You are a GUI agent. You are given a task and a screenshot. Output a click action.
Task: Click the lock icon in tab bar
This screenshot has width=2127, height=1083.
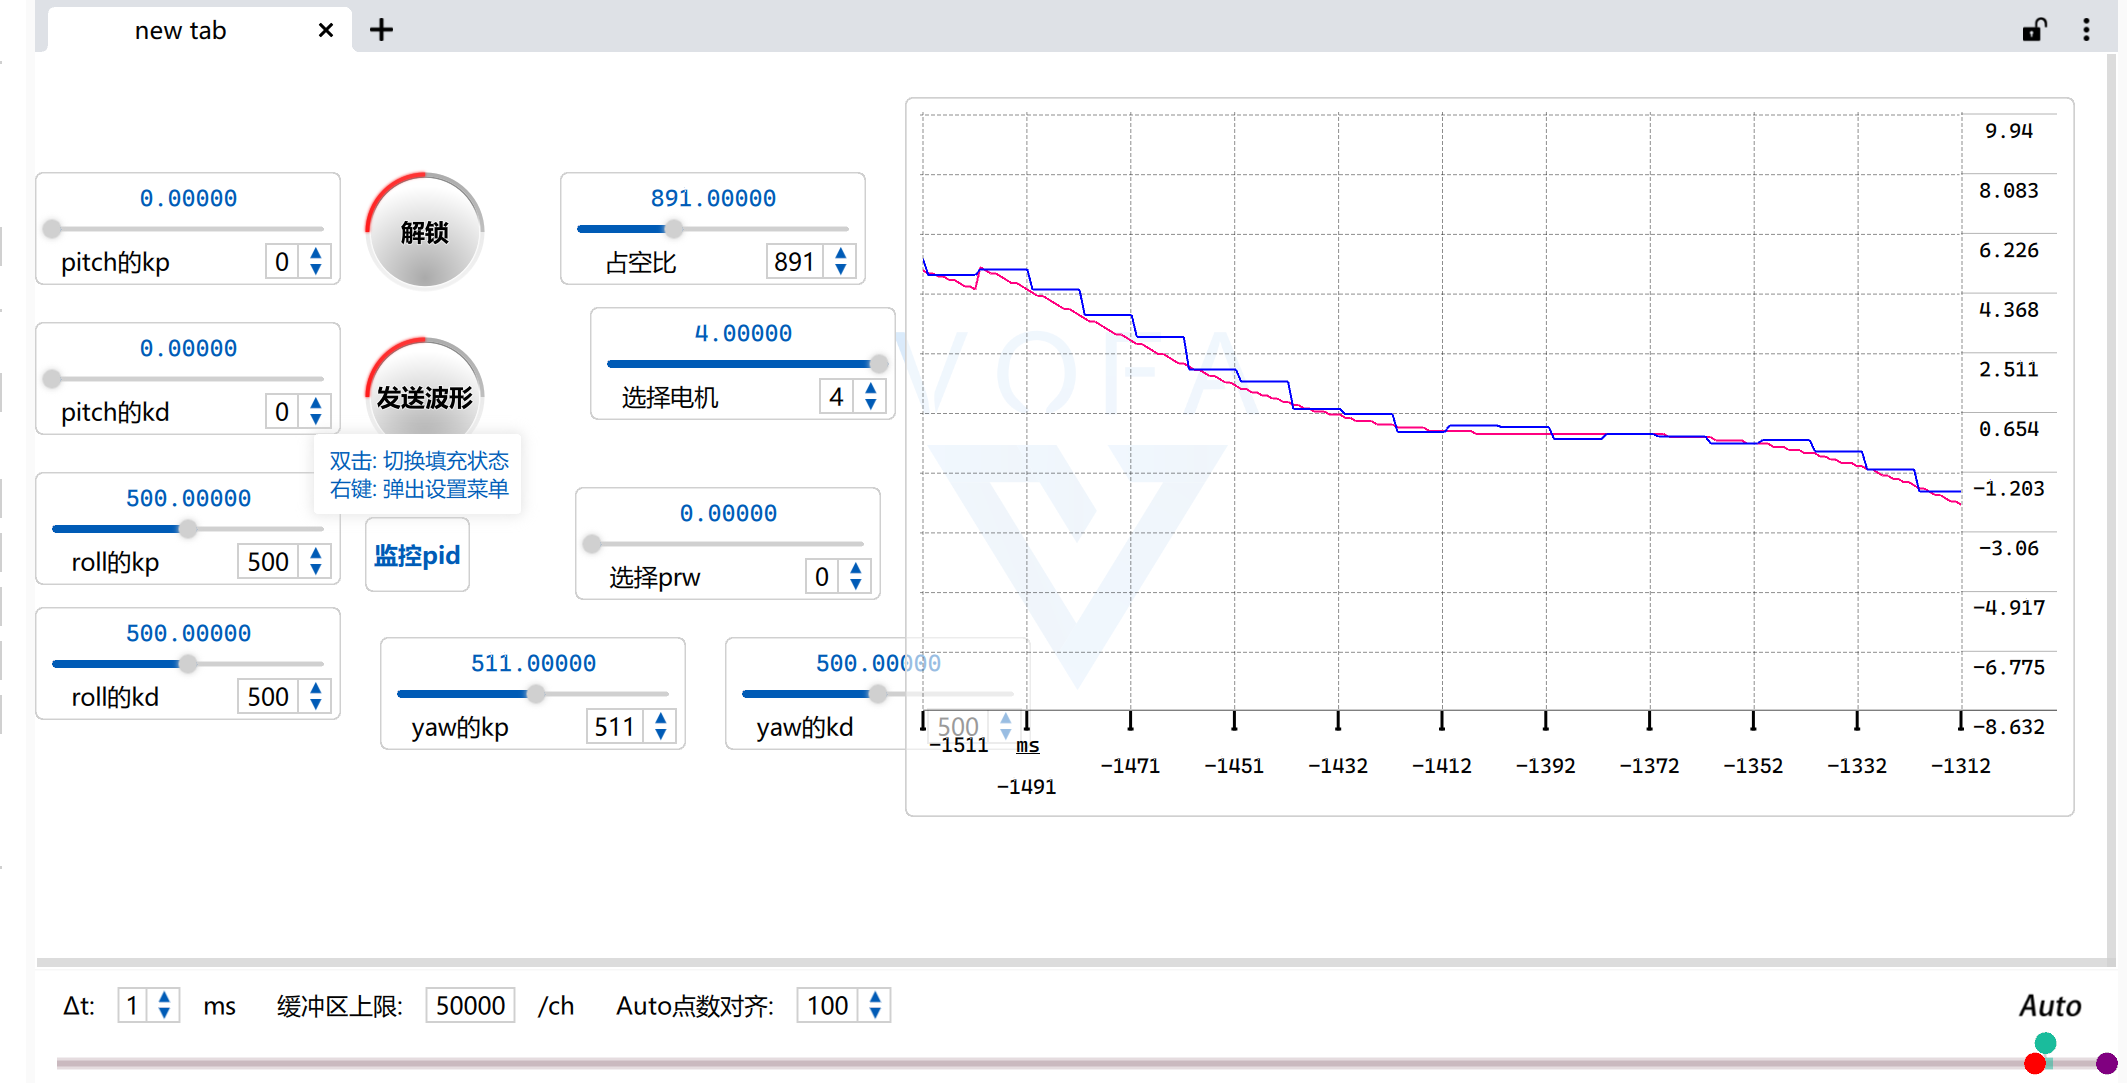click(x=2034, y=30)
